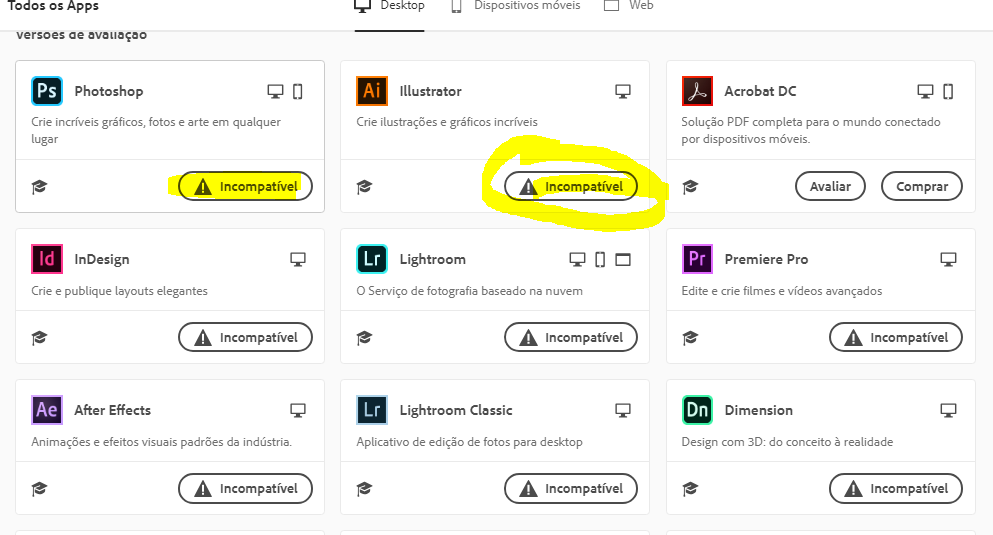This screenshot has width=993, height=535.
Task: Click graduation cap icon in Acrobat DC card
Action: pos(690,187)
